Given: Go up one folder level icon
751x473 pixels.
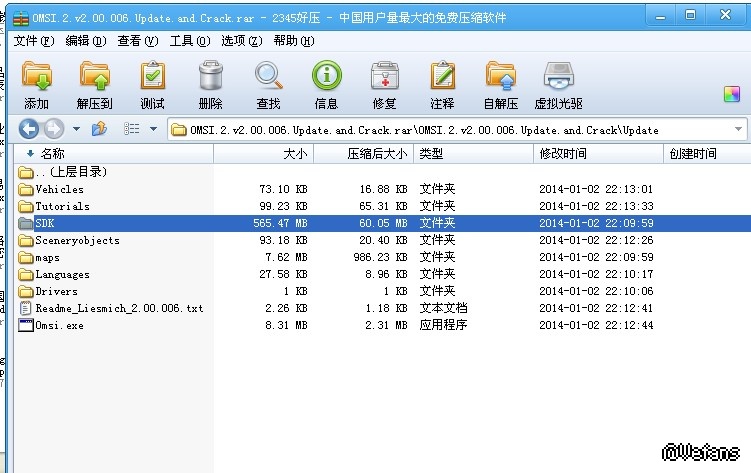Looking at the screenshot, I should click(x=99, y=128).
